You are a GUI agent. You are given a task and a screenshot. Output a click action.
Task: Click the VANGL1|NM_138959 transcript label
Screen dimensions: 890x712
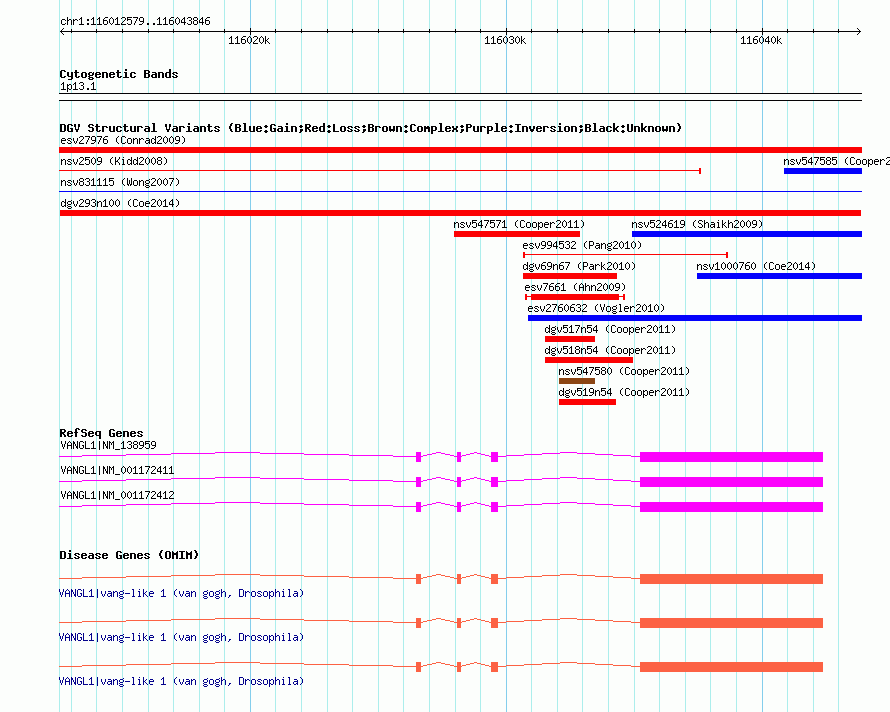108,445
